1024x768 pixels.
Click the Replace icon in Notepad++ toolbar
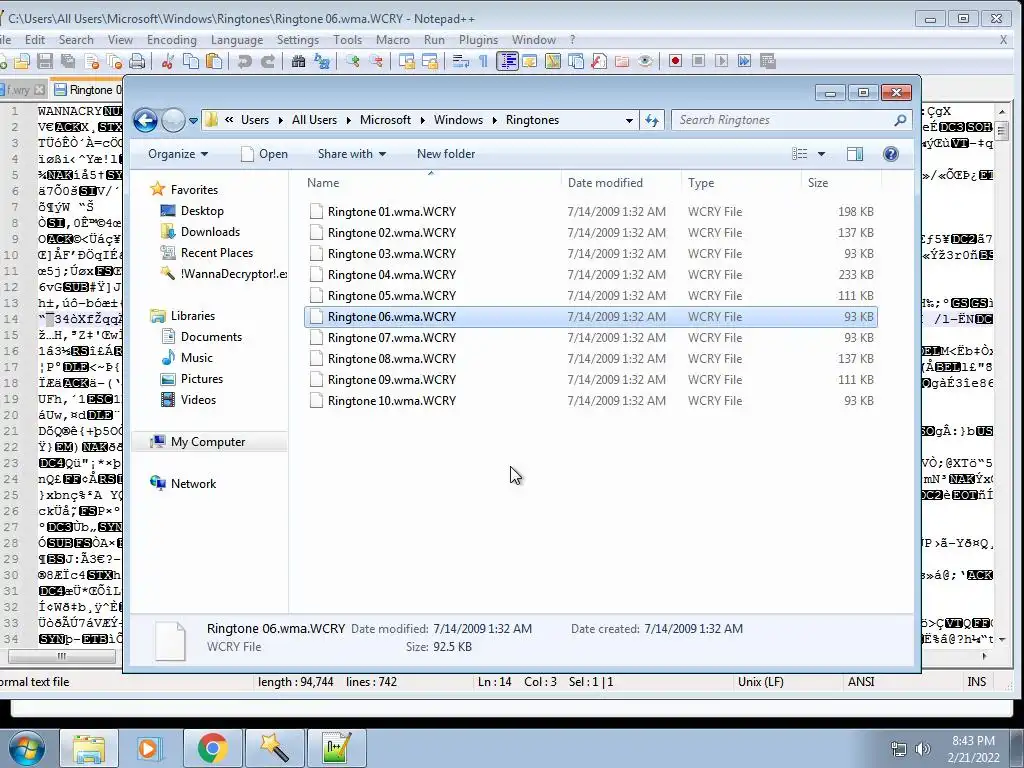point(322,61)
